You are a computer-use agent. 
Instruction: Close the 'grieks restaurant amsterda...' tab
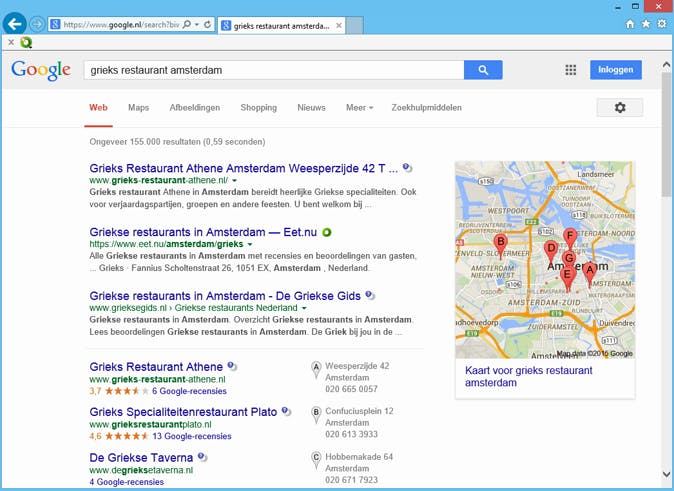339,26
